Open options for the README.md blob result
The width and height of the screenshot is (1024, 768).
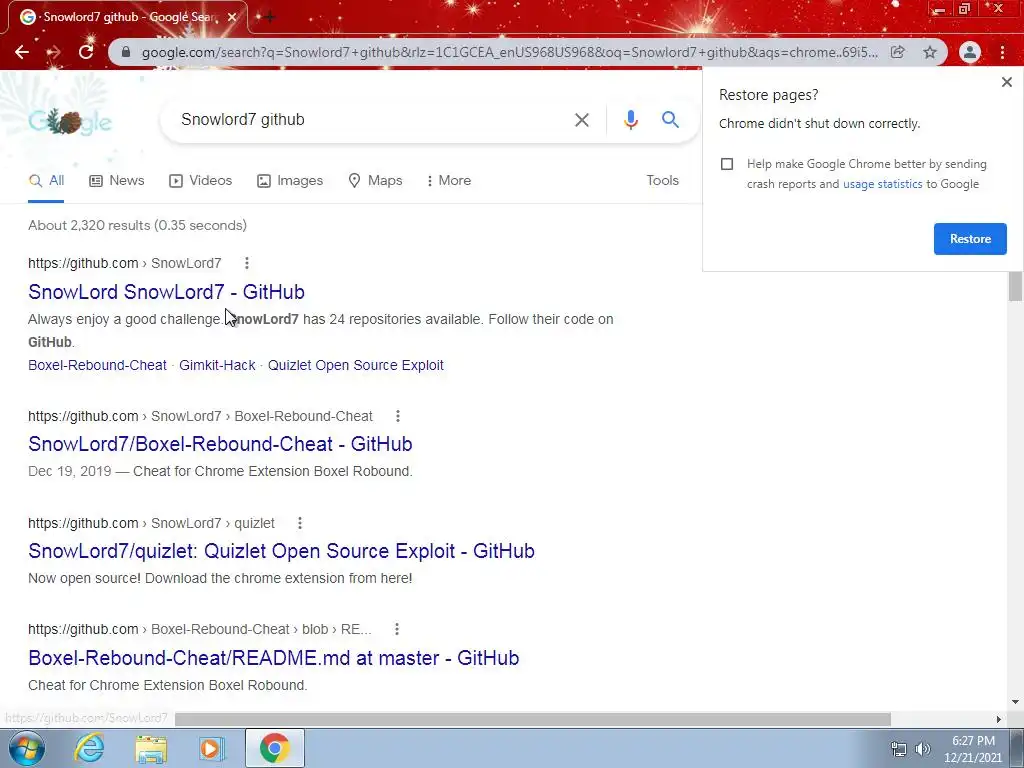[x=396, y=630]
